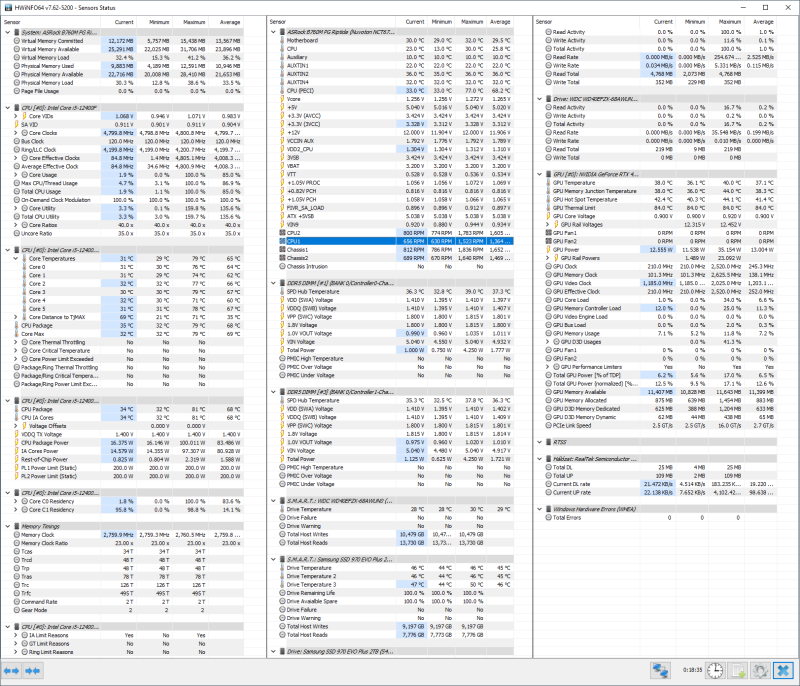800x686 pixels.
Task: Select the SPD Hub Temperature row under DIMM #1
Action: click(x=395, y=292)
